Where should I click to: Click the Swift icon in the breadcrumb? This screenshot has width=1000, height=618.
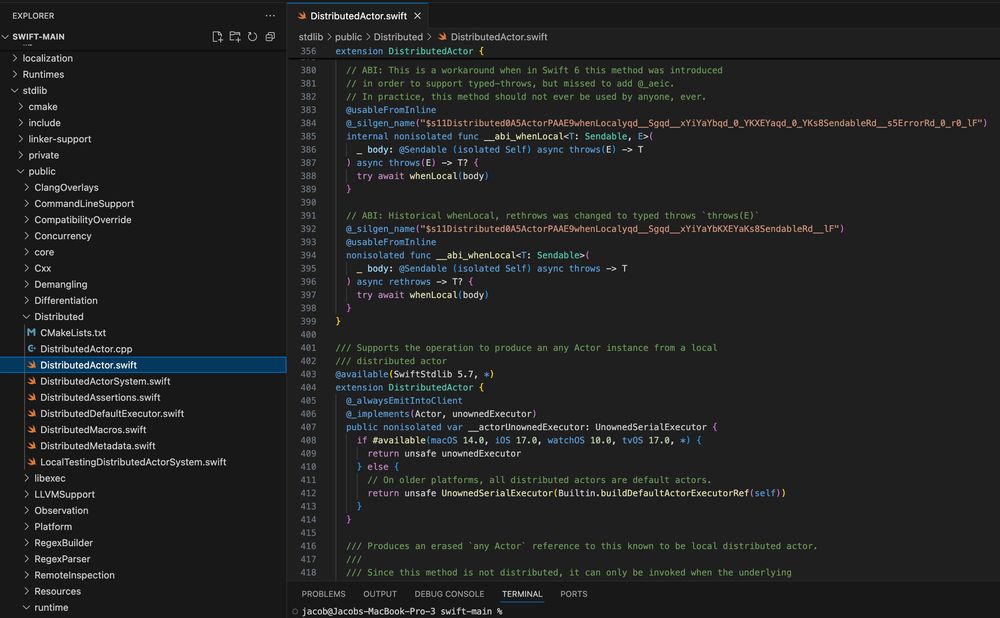coord(442,37)
